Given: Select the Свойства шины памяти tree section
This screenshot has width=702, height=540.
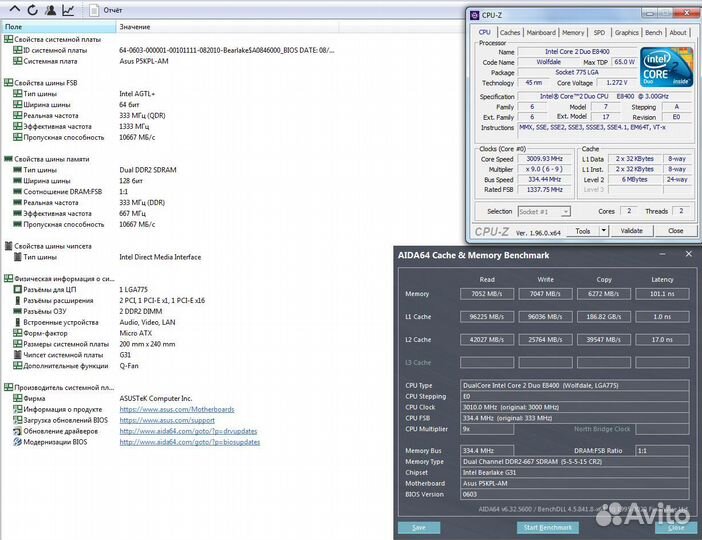Looking at the screenshot, I should click(51, 159).
